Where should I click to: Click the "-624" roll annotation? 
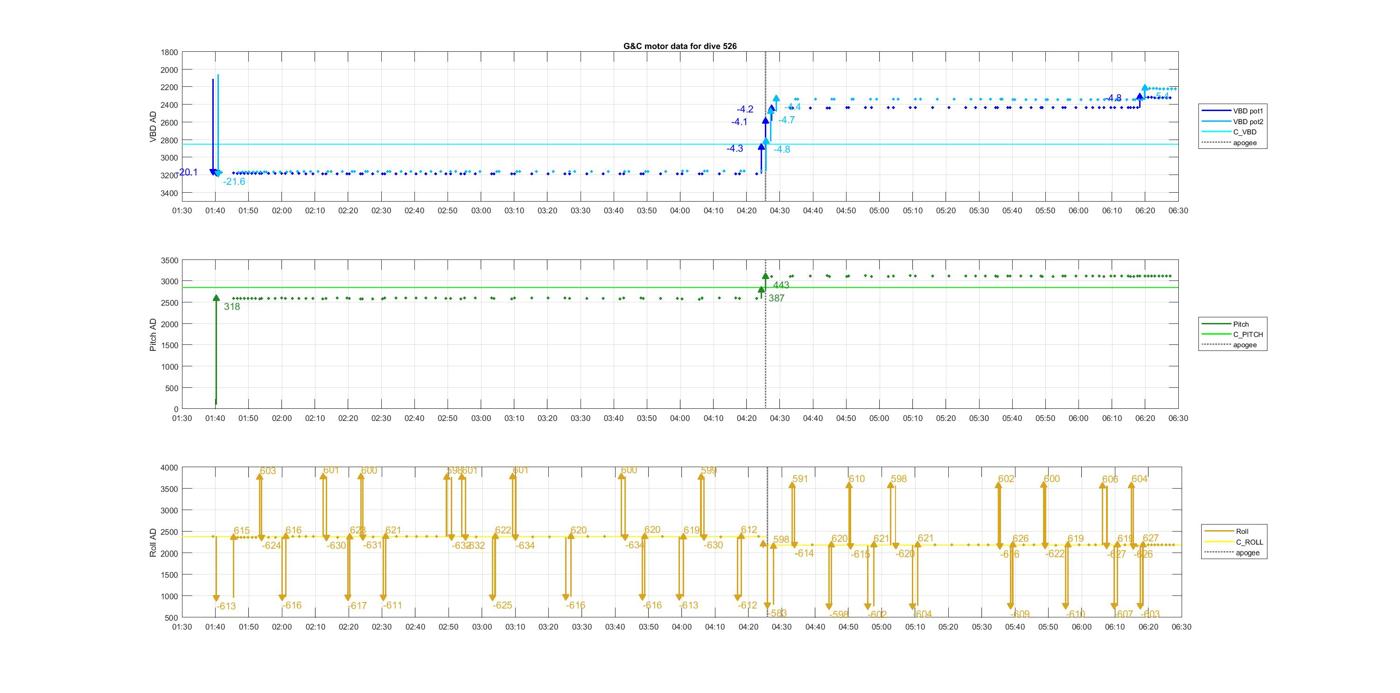point(272,546)
